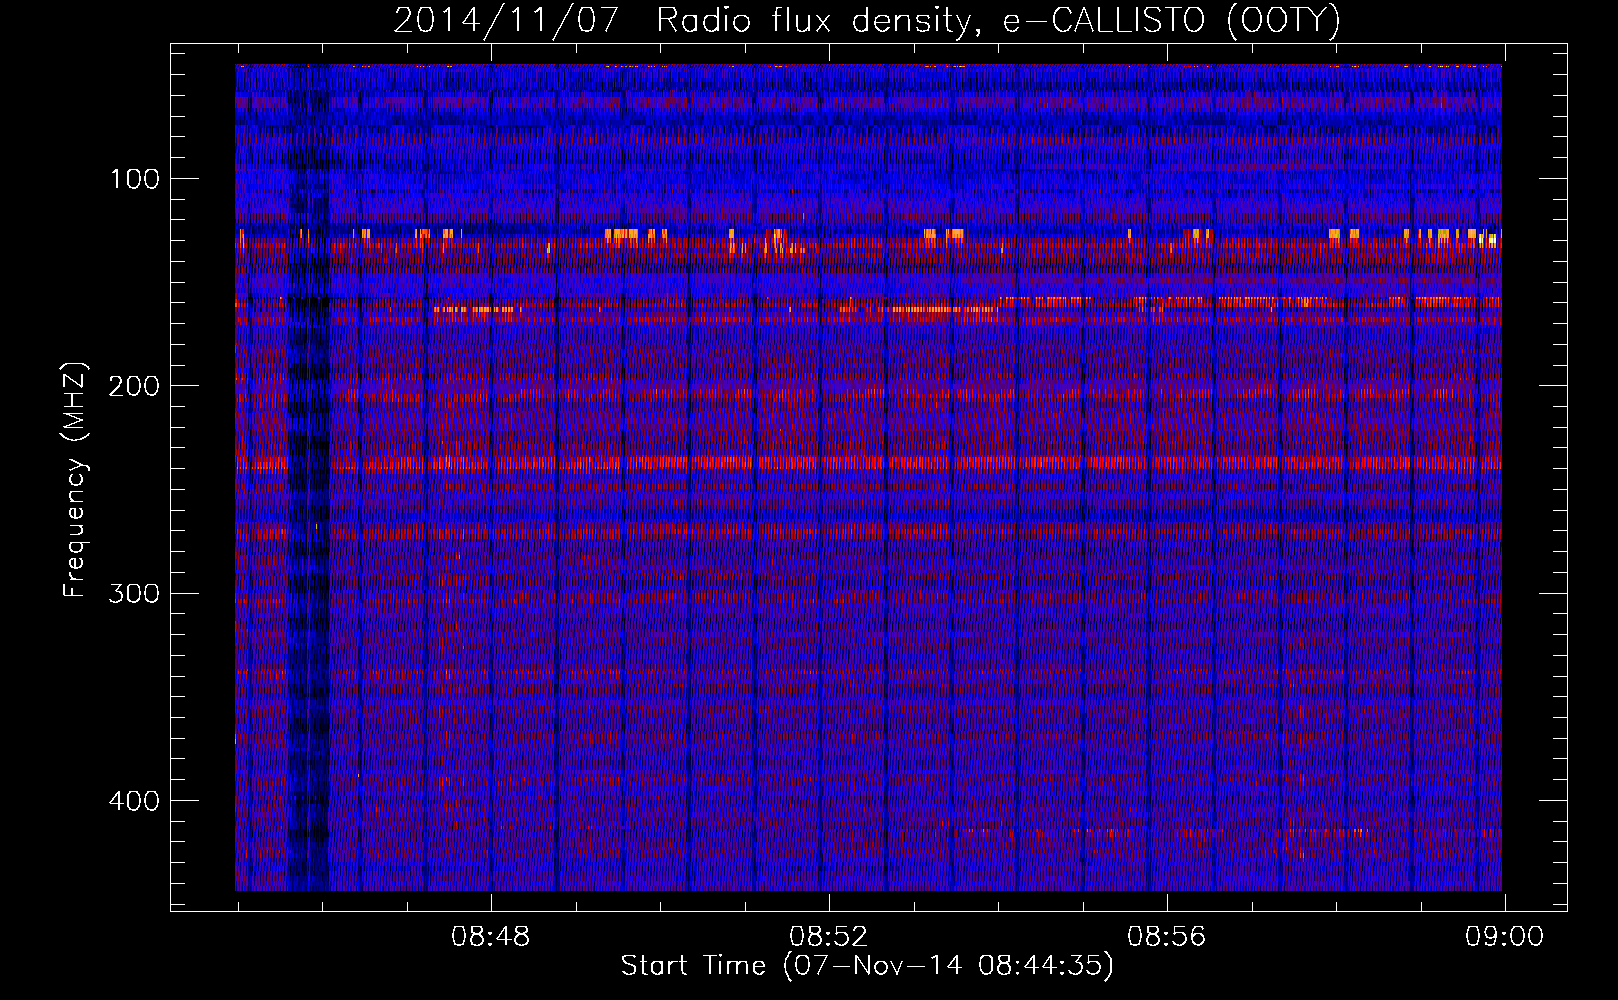Screen dimensions: 1618x1000
Task: Click the 200 tick label on frequency axis
Action: pos(134,386)
